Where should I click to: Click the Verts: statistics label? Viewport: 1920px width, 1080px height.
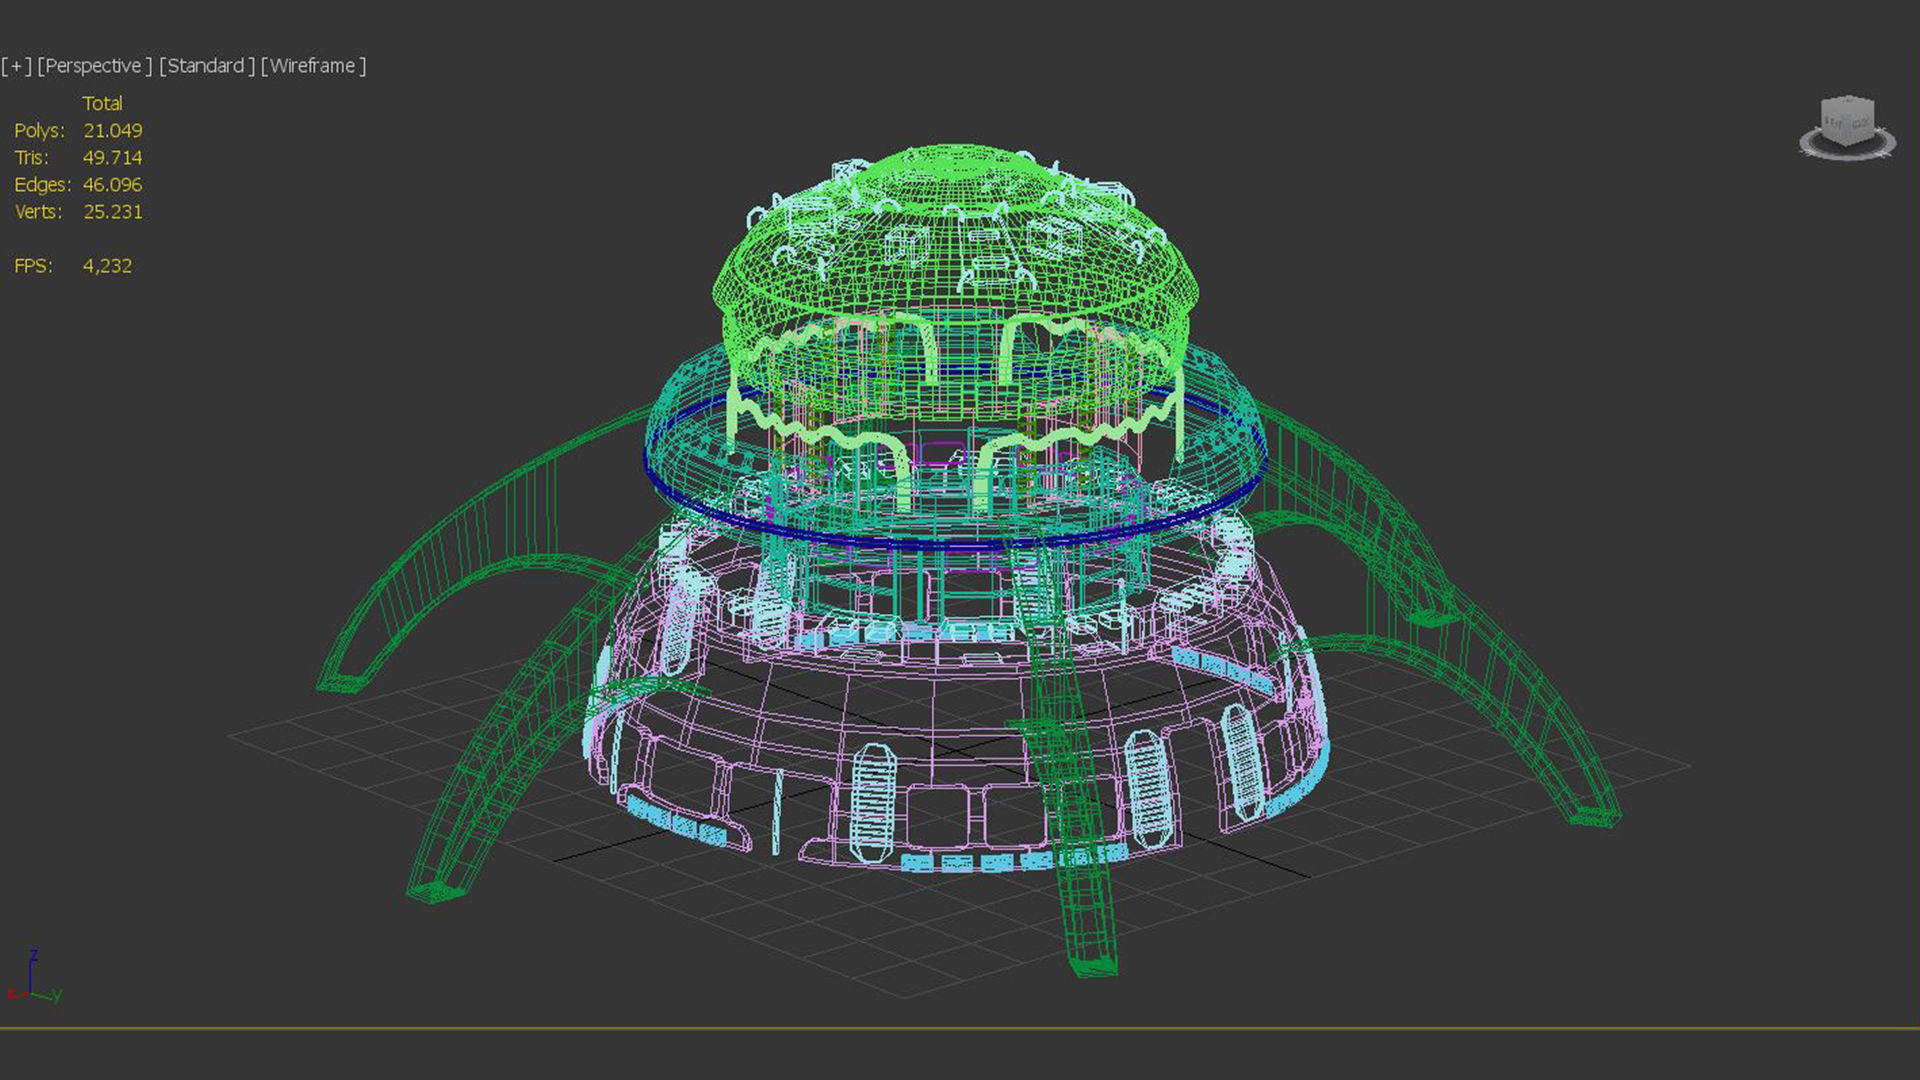[38, 212]
